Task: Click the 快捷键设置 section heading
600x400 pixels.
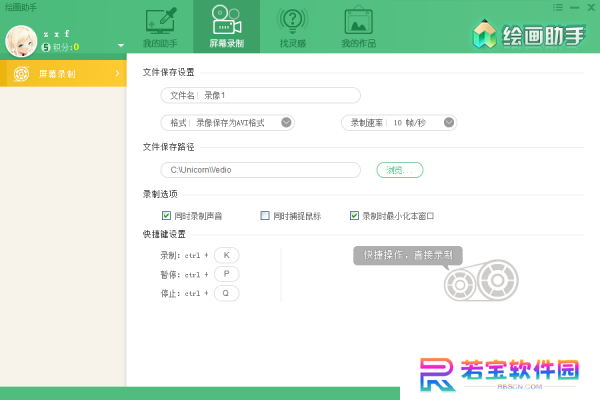Action: (x=164, y=234)
